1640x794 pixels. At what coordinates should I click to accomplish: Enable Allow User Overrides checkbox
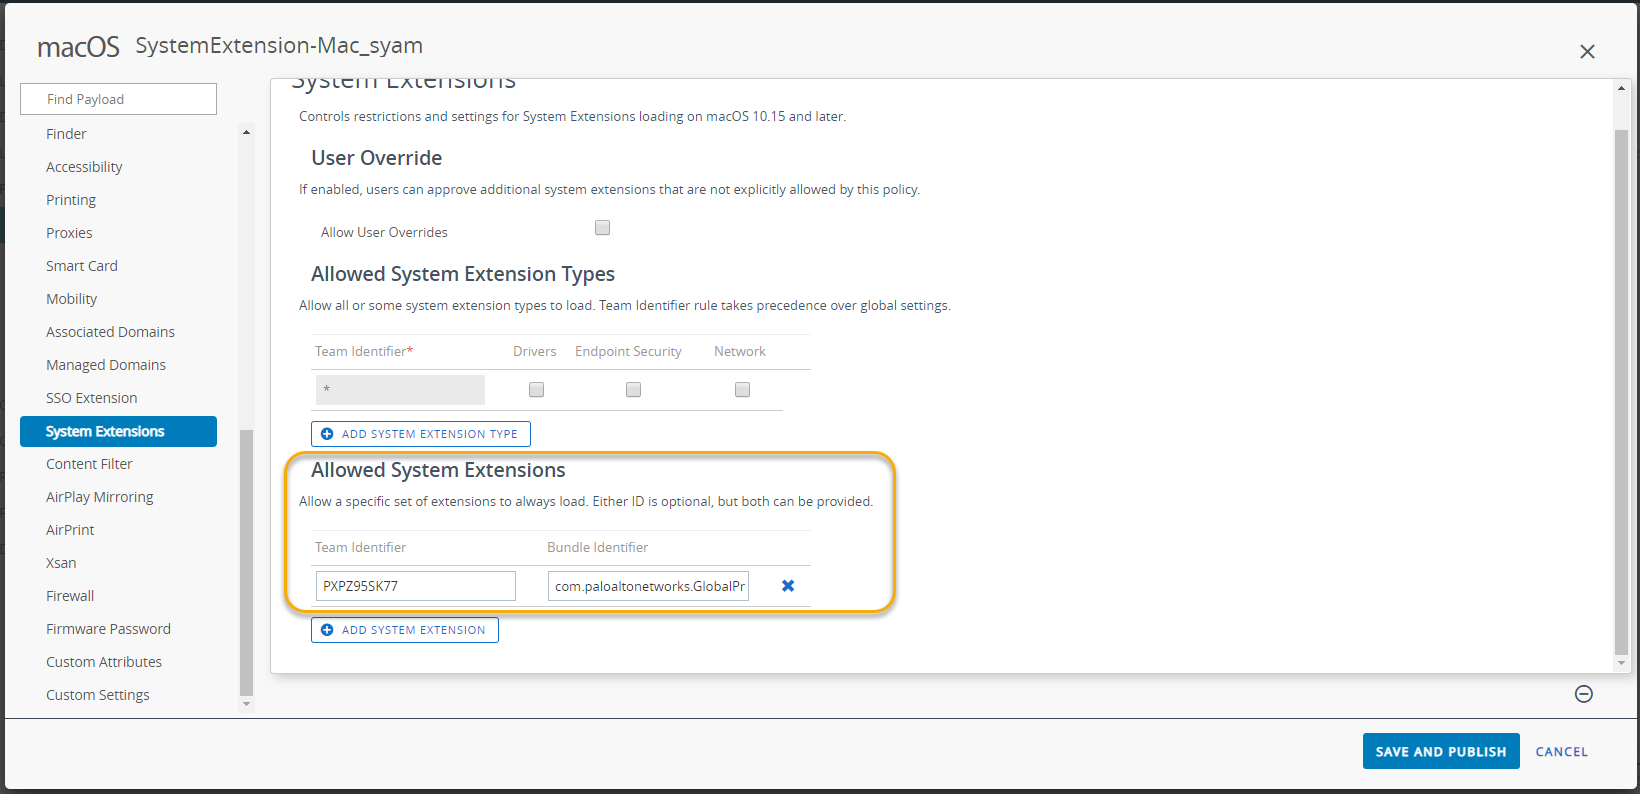click(x=602, y=228)
